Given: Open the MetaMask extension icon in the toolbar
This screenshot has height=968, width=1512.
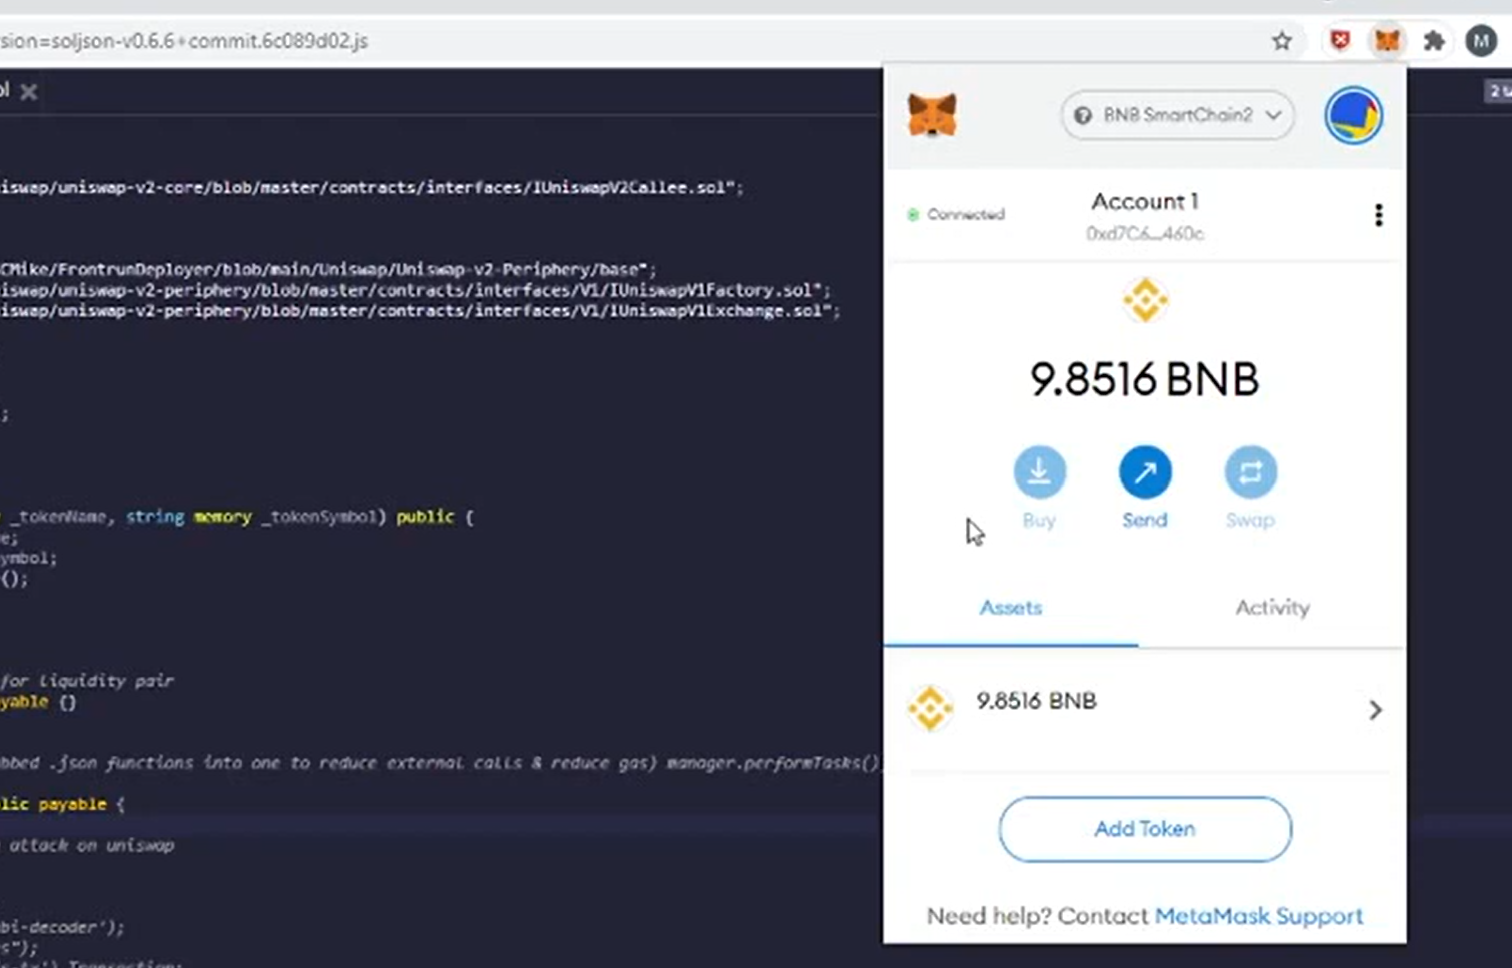Looking at the screenshot, I should (1386, 41).
